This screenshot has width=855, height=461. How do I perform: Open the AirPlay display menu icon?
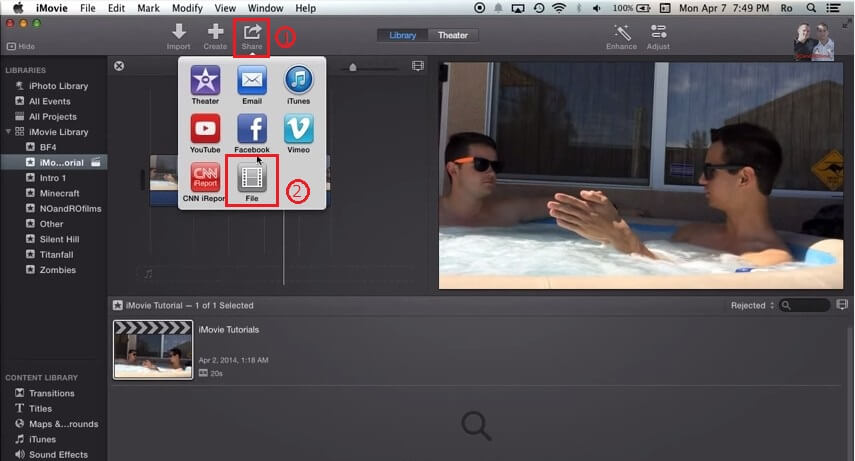[x=517, y=8]
